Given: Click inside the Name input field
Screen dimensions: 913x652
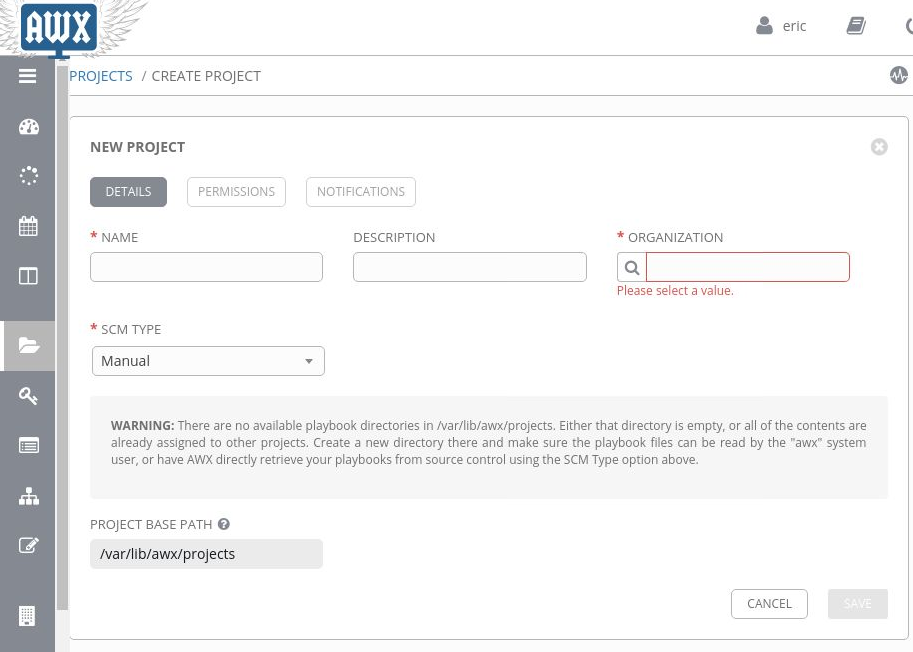Looking at the screenshot, I should tap(206, 266).
